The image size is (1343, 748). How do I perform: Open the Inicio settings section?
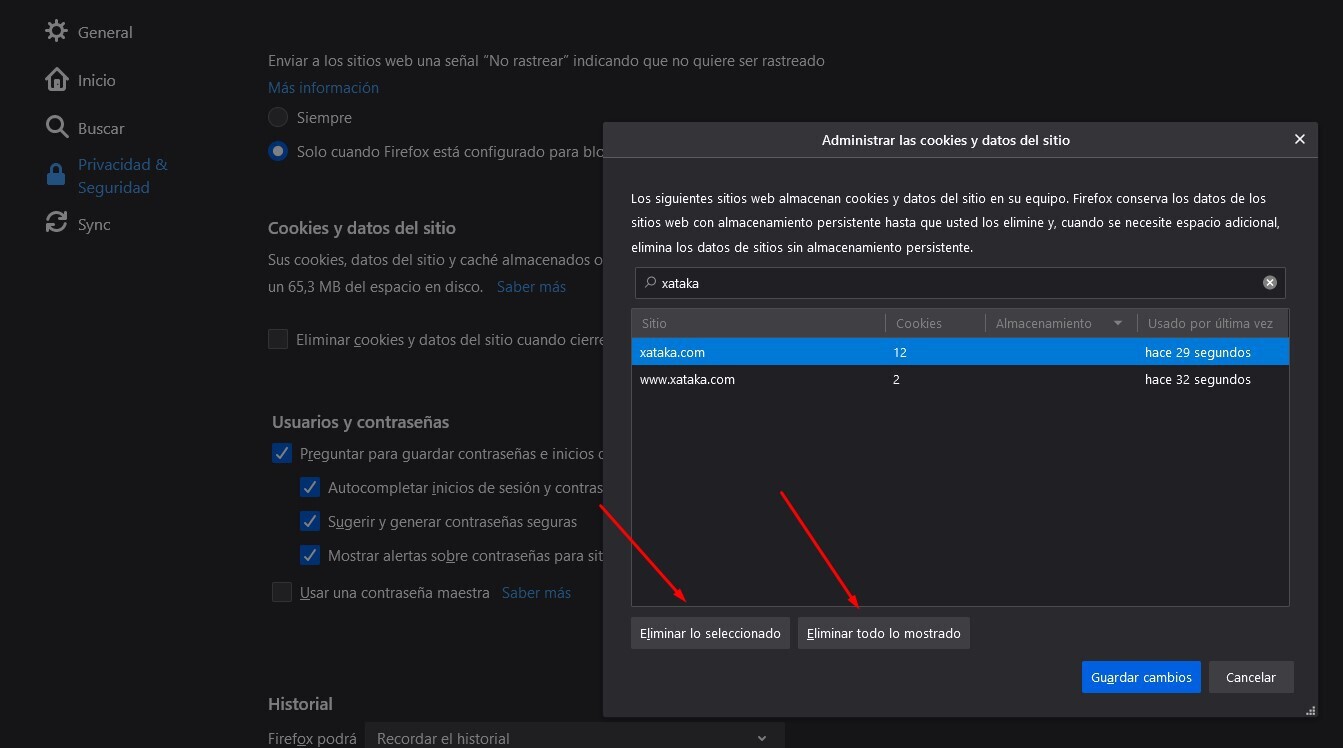[95, 79]
